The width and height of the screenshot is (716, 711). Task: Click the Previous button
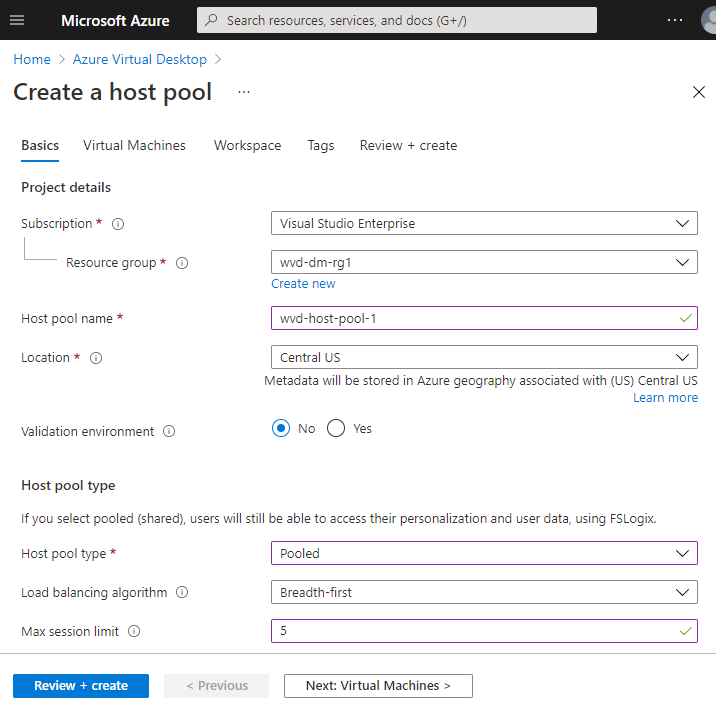point(216,686)
